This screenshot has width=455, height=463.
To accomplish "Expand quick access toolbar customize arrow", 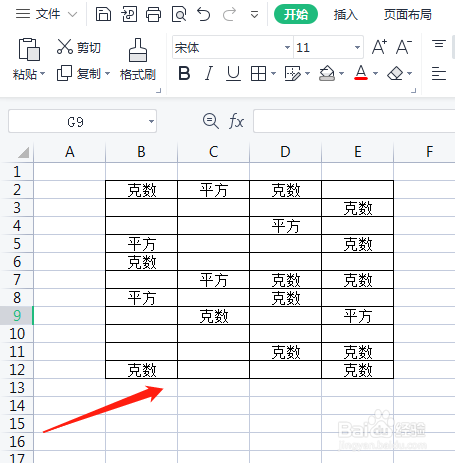I will point(254,15).
